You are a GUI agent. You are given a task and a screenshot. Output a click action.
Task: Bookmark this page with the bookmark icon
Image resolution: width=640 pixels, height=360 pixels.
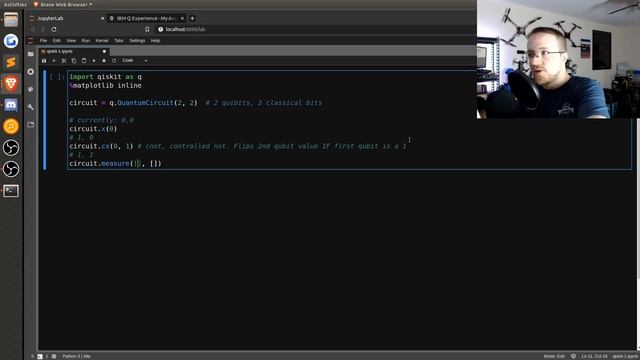point(147,29)
